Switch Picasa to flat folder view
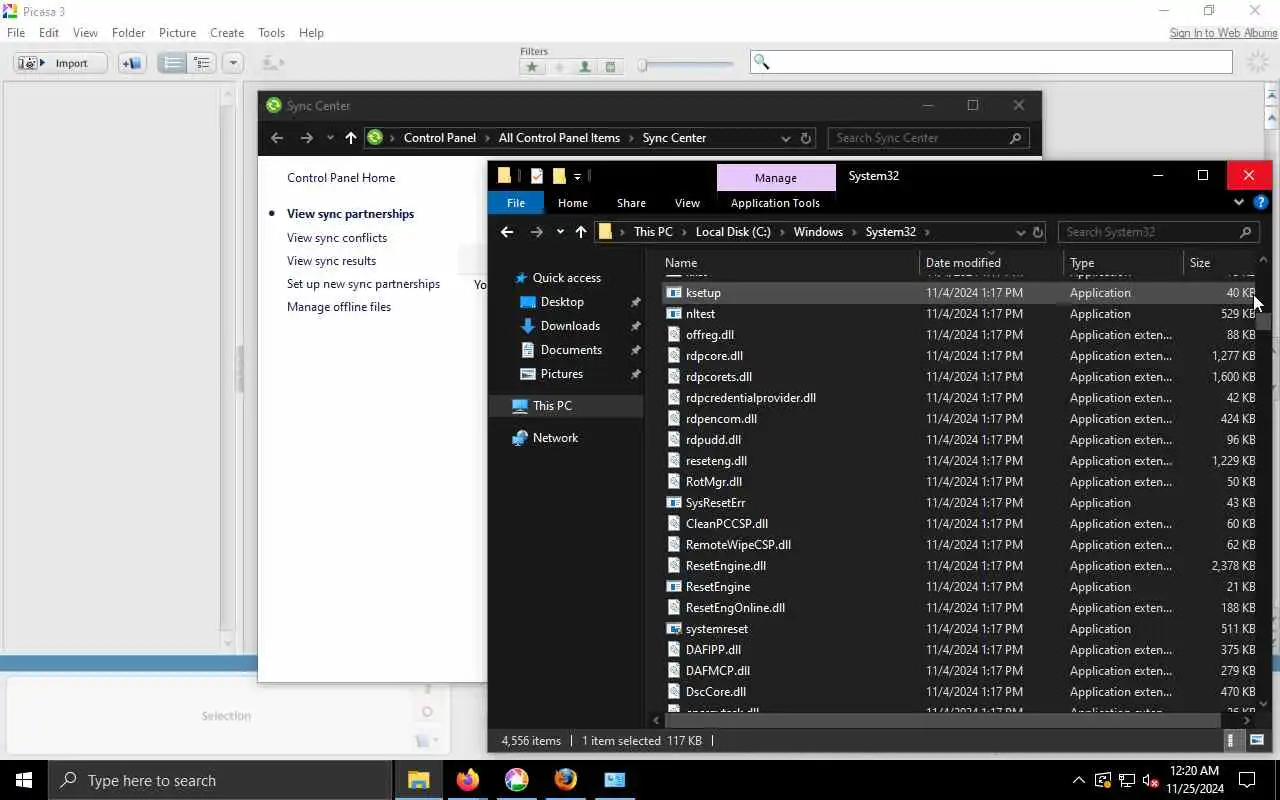The image size is (1280, 800). tap(173, 63)
